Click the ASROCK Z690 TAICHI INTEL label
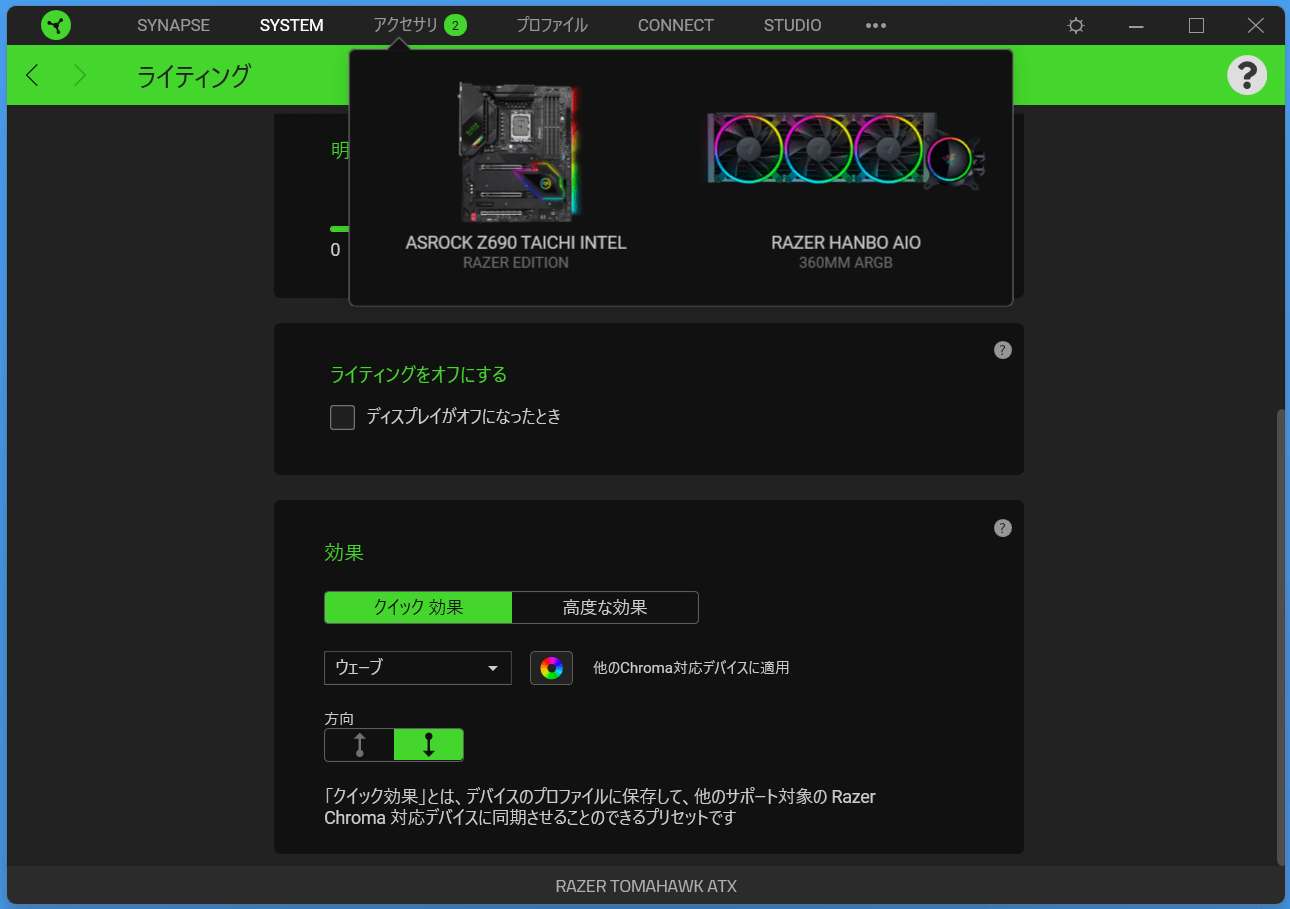 pyautogui.click(x=516, y=243)
